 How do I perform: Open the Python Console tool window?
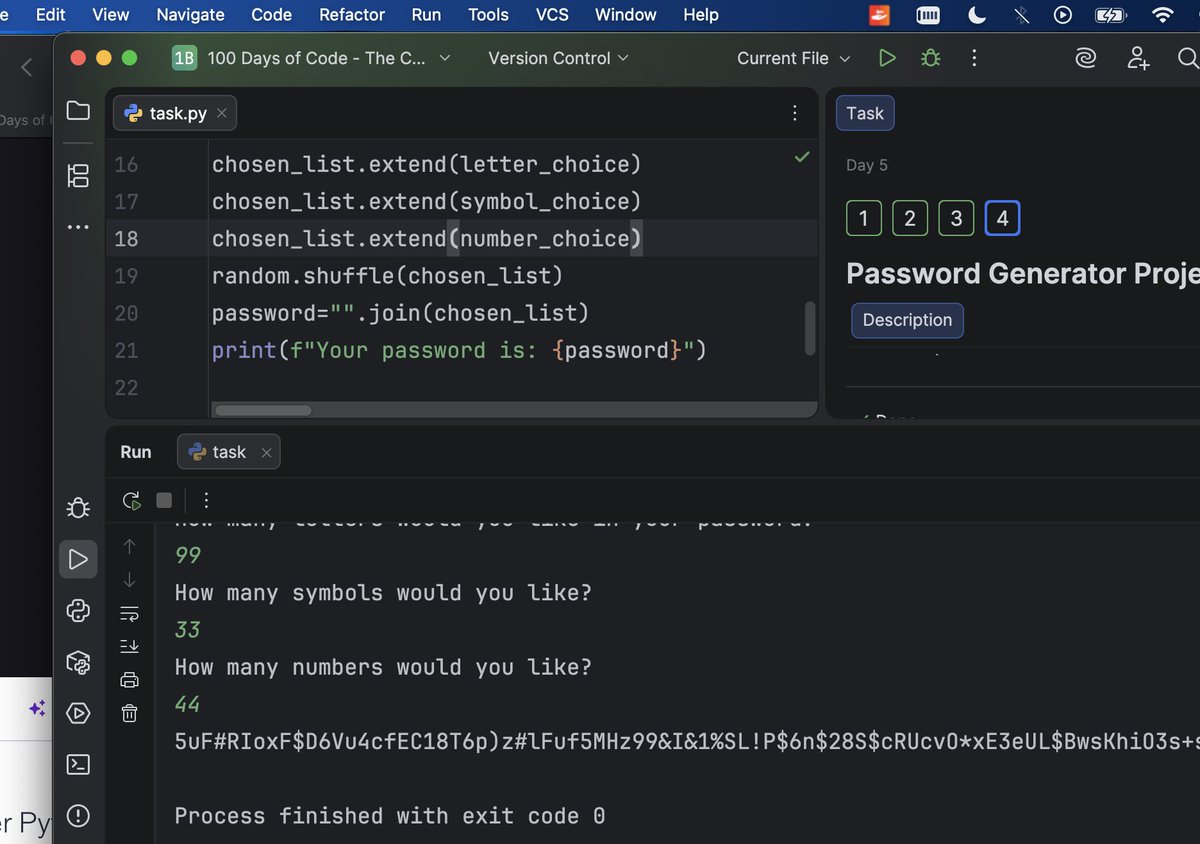[x=78, y=611]
